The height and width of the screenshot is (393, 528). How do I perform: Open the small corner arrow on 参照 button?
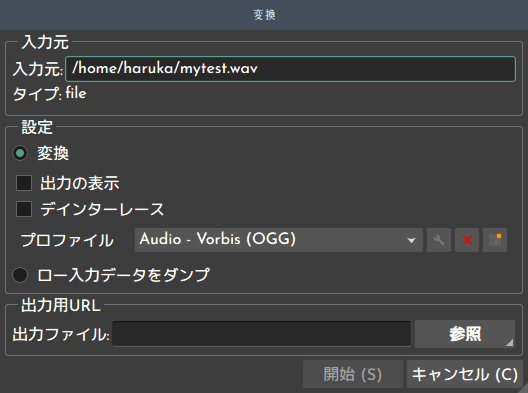pos(509,343)
